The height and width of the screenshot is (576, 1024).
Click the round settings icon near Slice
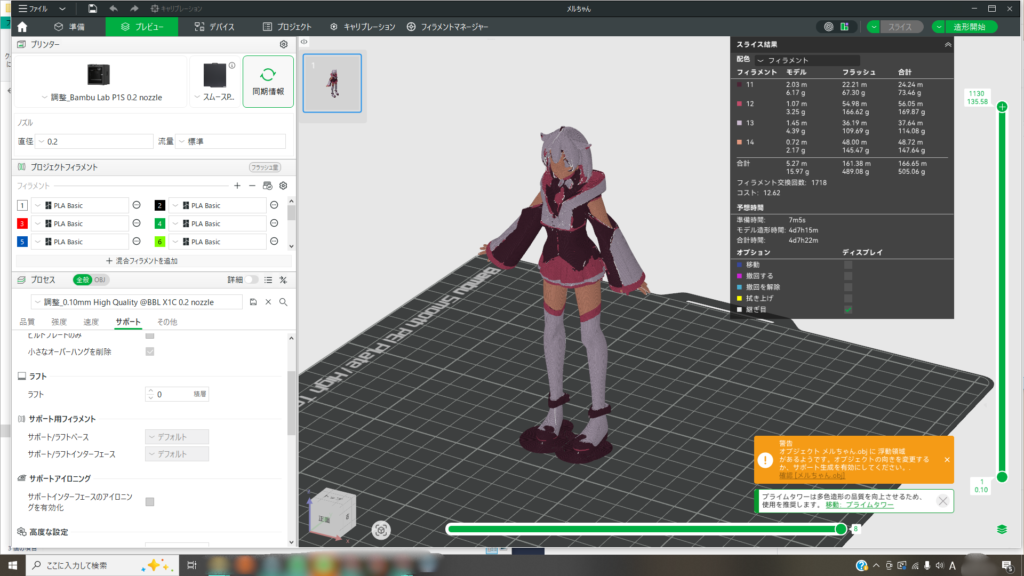(829, 27)
